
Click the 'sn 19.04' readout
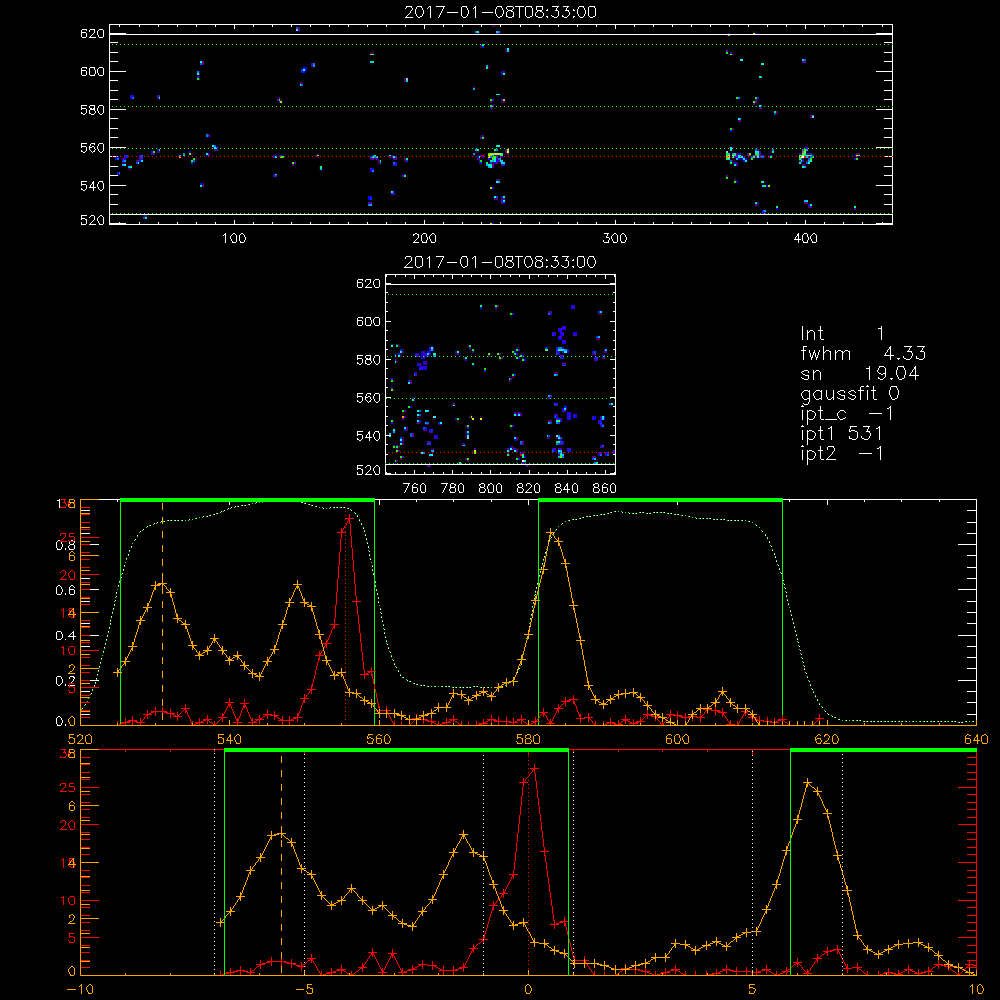860,373
